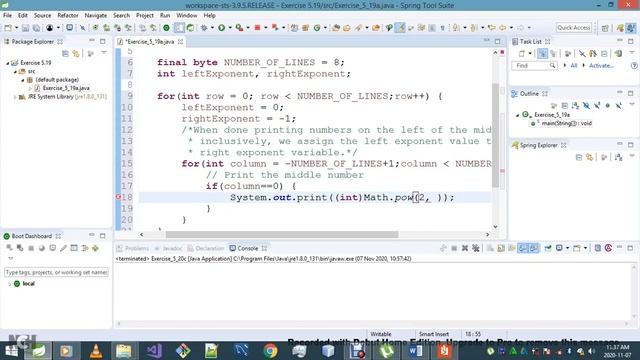Click the green local status icon
This screenshot has width=640, height=360.
(x=17, y=284)
